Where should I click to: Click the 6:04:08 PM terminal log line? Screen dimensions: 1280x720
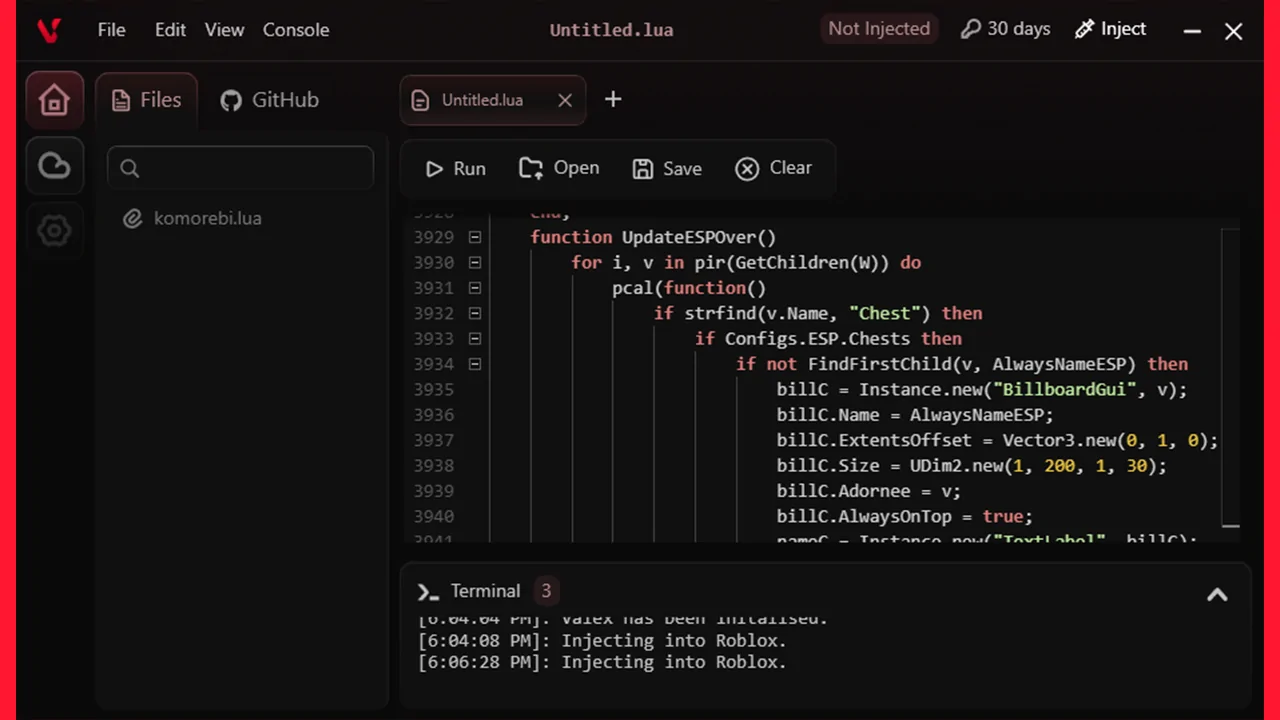602,641
